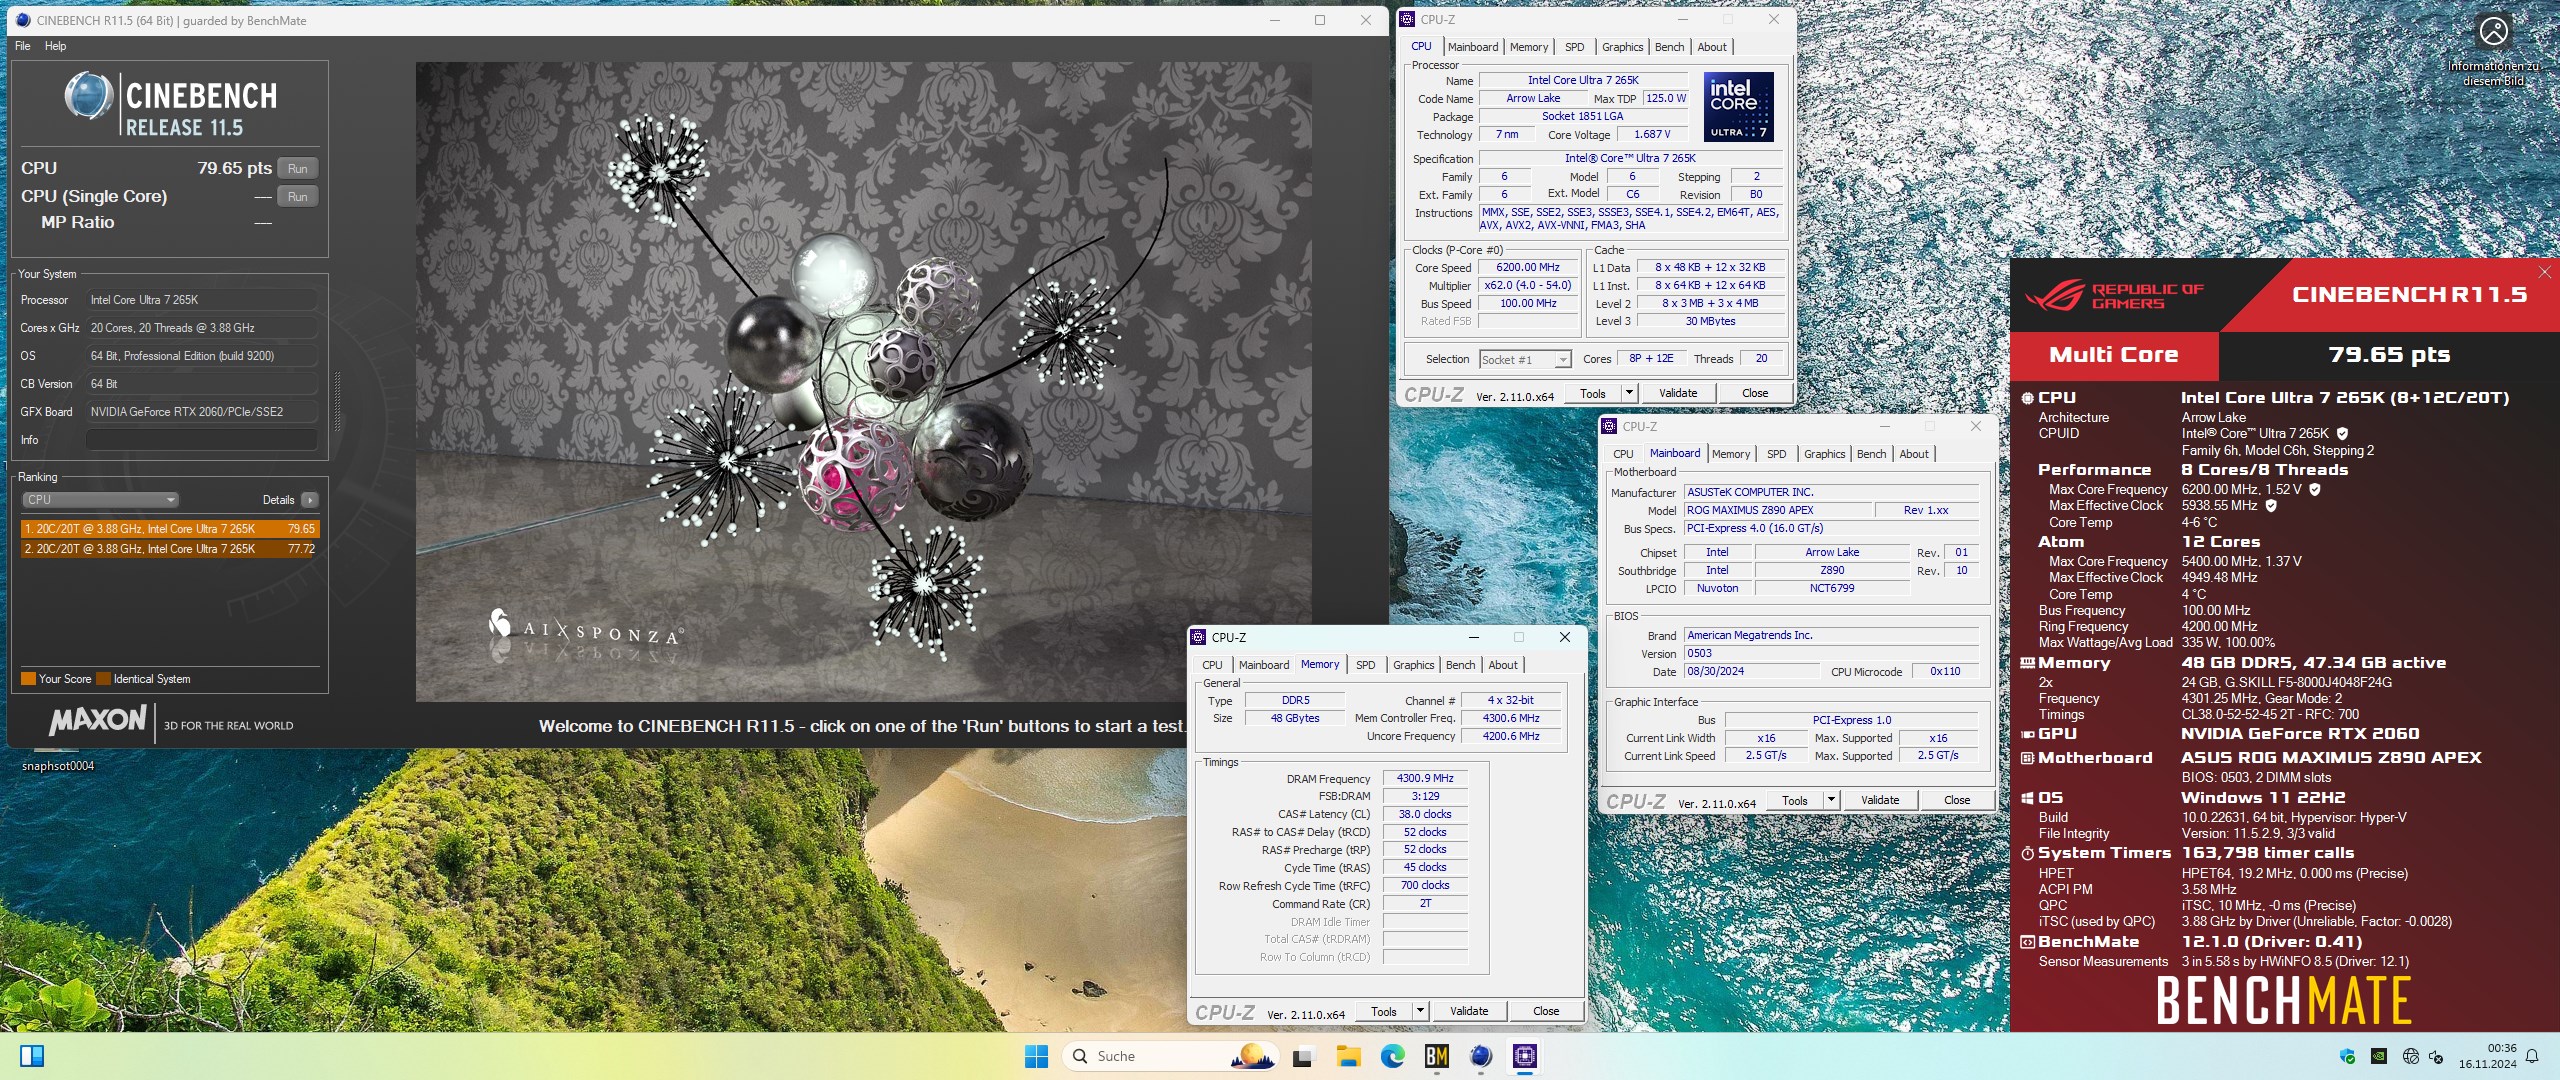Open the File menu in Cinebench
The image size is (2560, 1080).
22,46
